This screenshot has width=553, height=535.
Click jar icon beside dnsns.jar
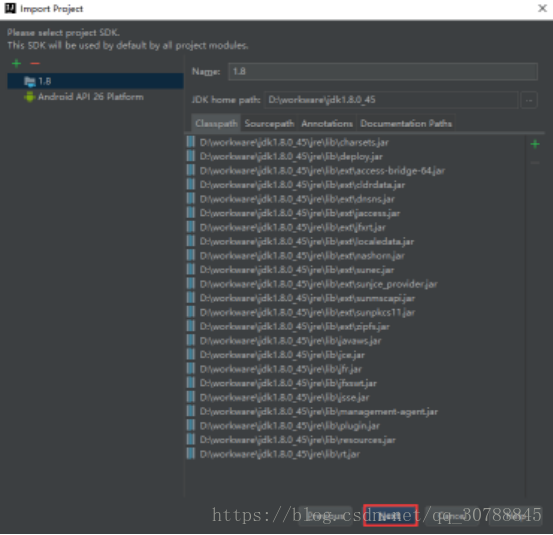tap(191, 199)
